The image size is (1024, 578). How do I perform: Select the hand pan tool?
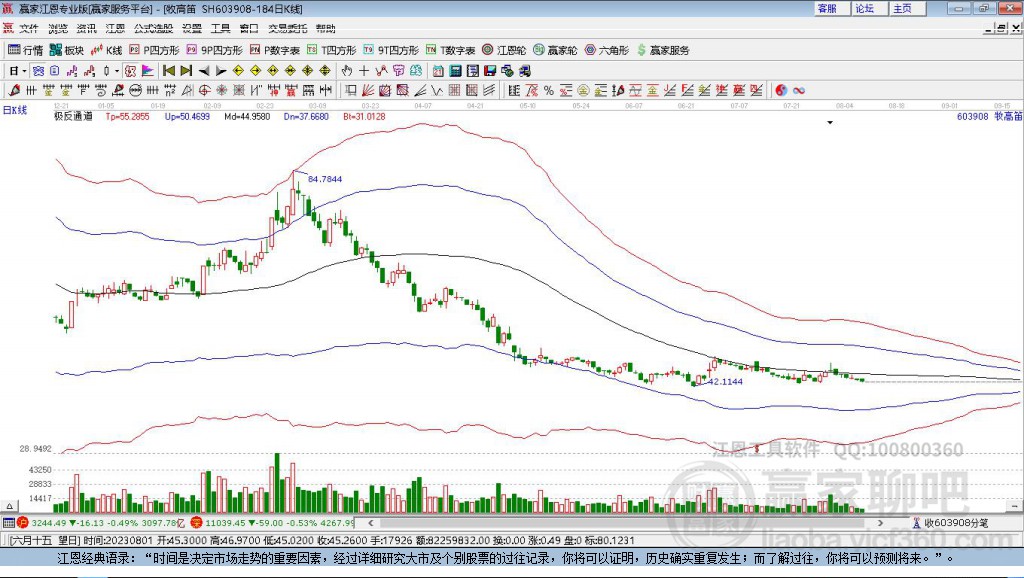pyautogui.click(x=346, y=71)
